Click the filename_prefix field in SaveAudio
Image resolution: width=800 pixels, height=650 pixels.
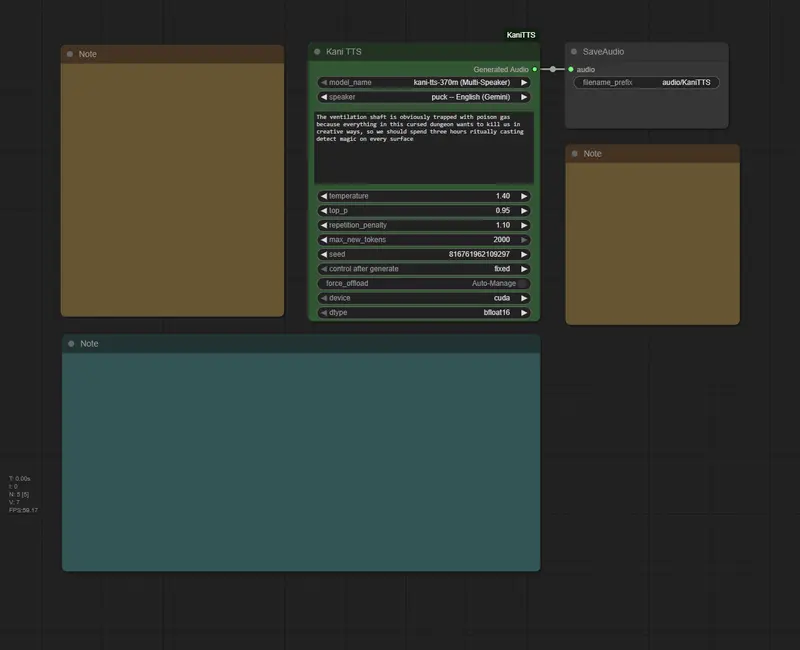click(646, 83)
